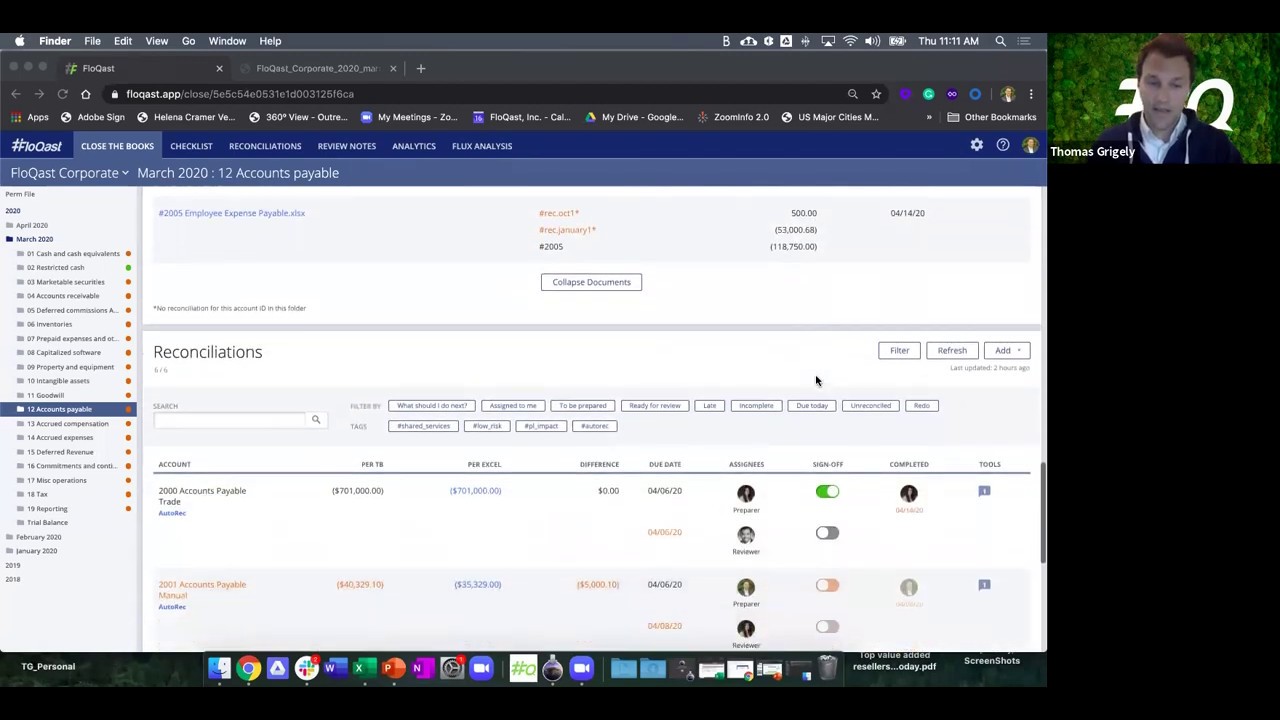Open review note icon for 2000 Accounts Payable Trade
This screenshot has width=1280, height=720.
984,491
